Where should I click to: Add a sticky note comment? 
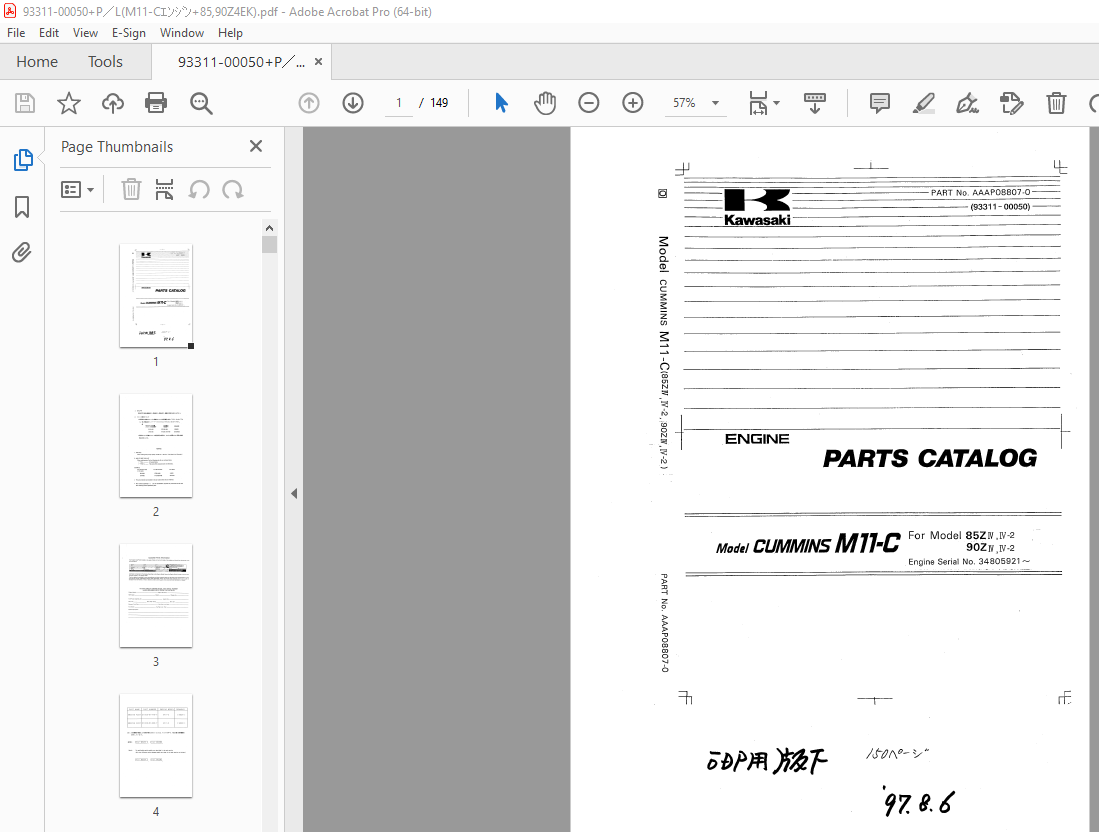tap(880, 103)
